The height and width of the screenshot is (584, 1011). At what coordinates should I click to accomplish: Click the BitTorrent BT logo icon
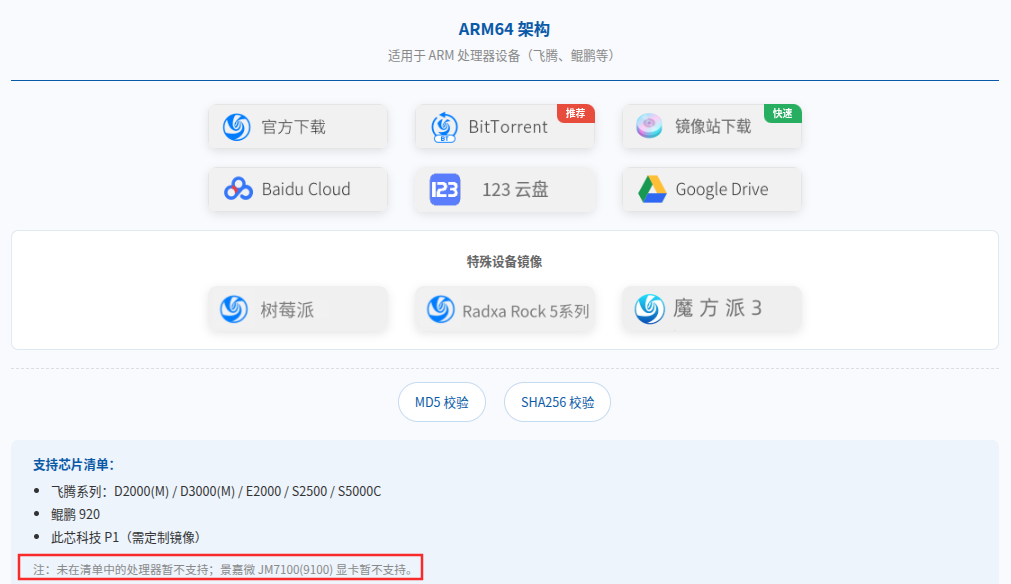tap(444, 126)
